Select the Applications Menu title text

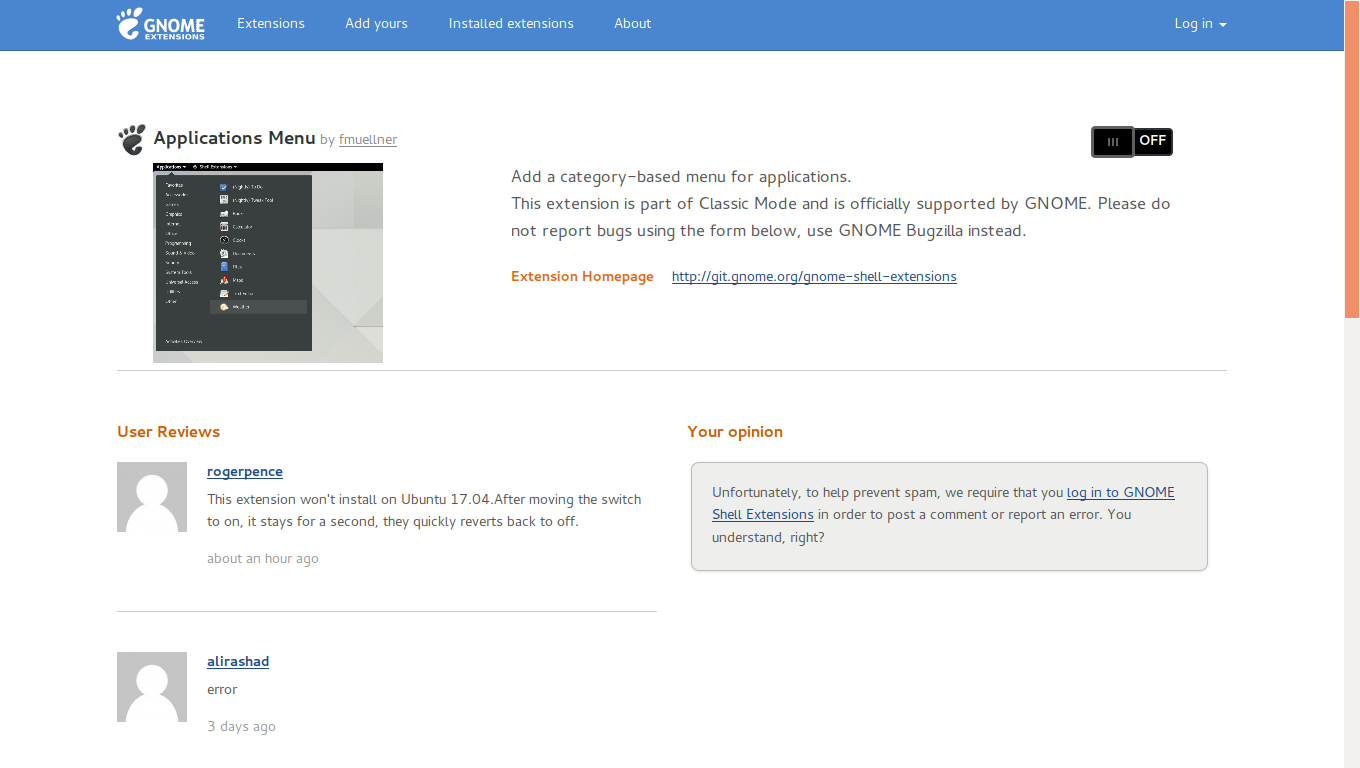pos(235,138)
